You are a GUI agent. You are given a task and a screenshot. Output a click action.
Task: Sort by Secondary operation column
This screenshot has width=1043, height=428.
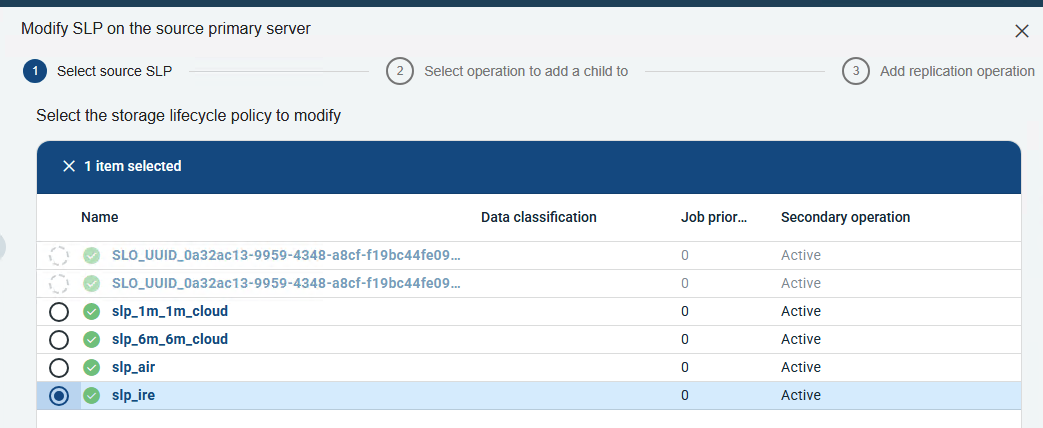[x=845, y=217]
